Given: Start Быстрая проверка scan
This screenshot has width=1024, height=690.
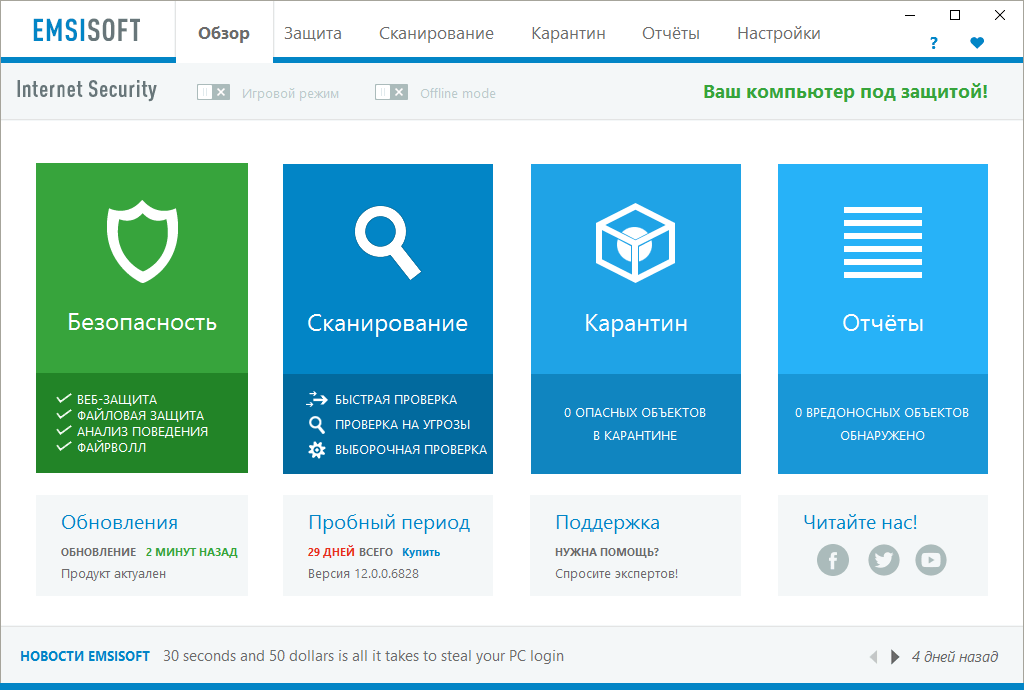Looking at the screenshot, I should click(396, 400).
